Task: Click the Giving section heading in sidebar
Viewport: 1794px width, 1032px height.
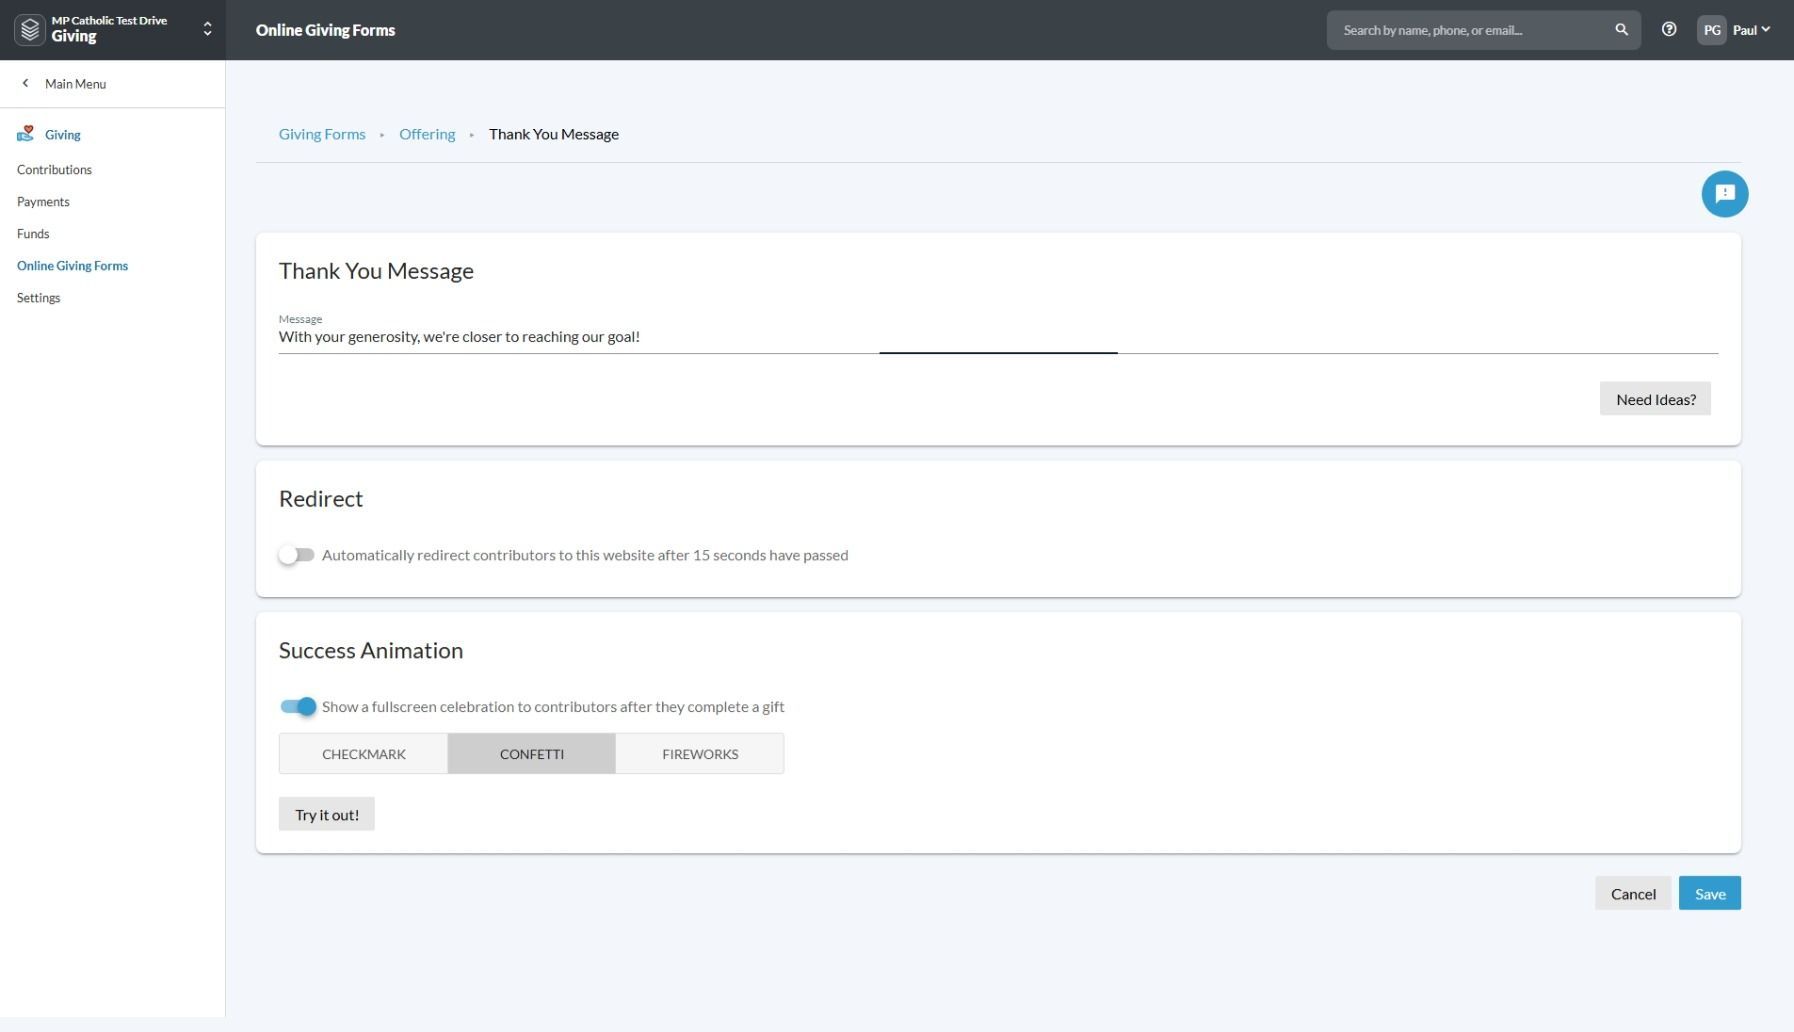Action: [63, 135]
